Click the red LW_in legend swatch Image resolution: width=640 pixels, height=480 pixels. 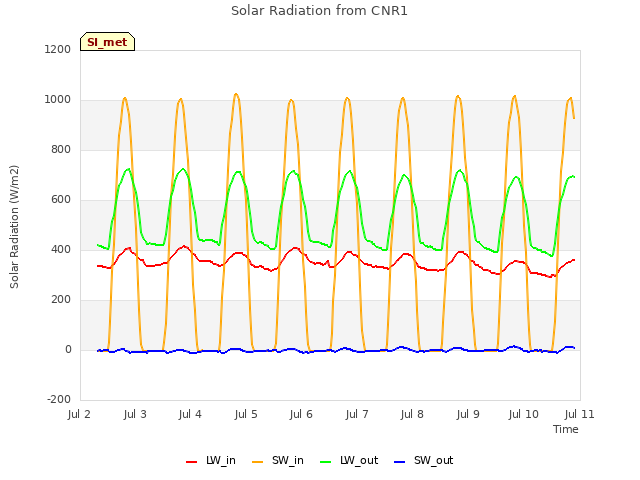point(191,461)
